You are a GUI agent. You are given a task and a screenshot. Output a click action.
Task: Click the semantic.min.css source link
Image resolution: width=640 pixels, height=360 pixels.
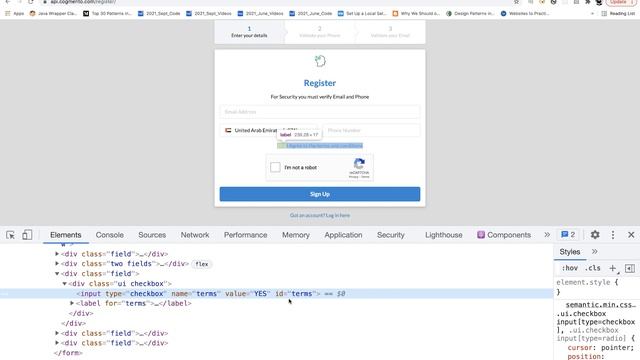[x=600, y=304]
